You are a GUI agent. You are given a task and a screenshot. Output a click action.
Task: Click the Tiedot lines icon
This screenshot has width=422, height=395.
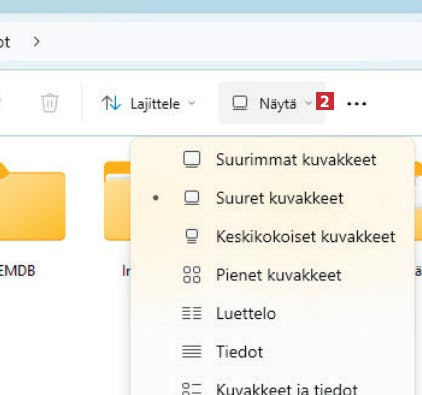pyautogui.click(x=192, y=351)
